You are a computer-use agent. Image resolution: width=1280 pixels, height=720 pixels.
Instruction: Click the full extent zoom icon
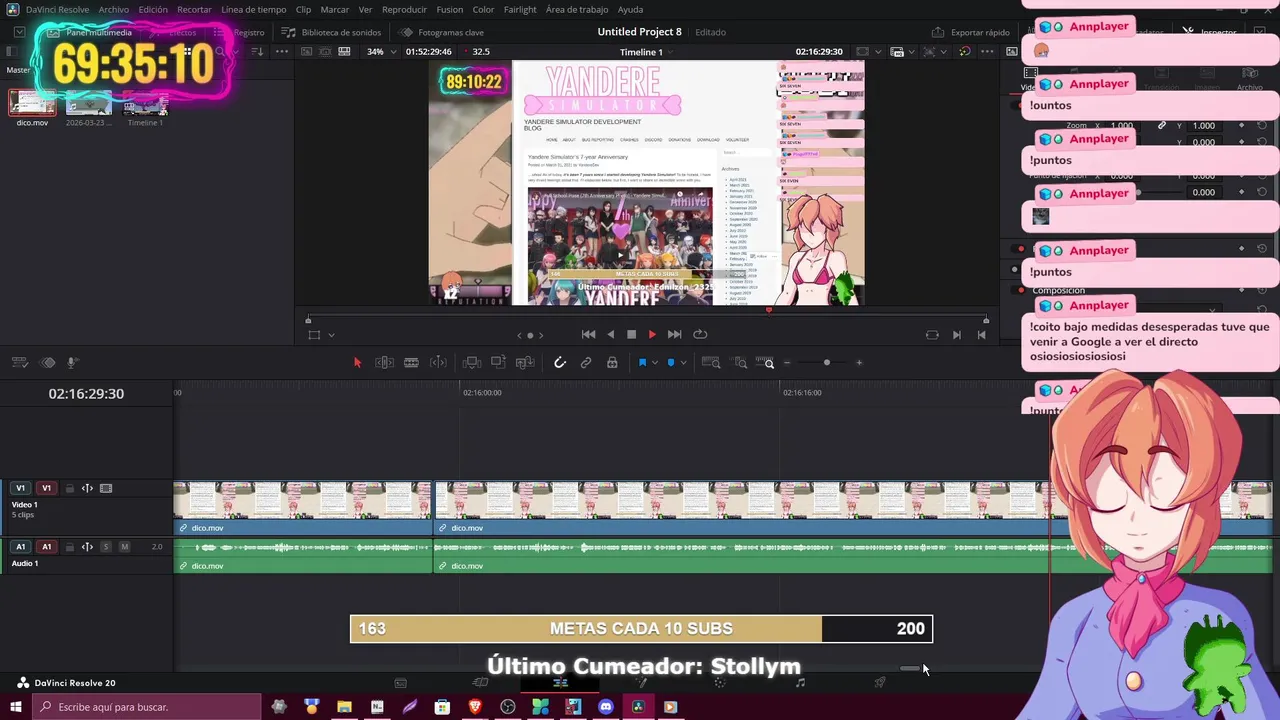(x=710, y=363)
